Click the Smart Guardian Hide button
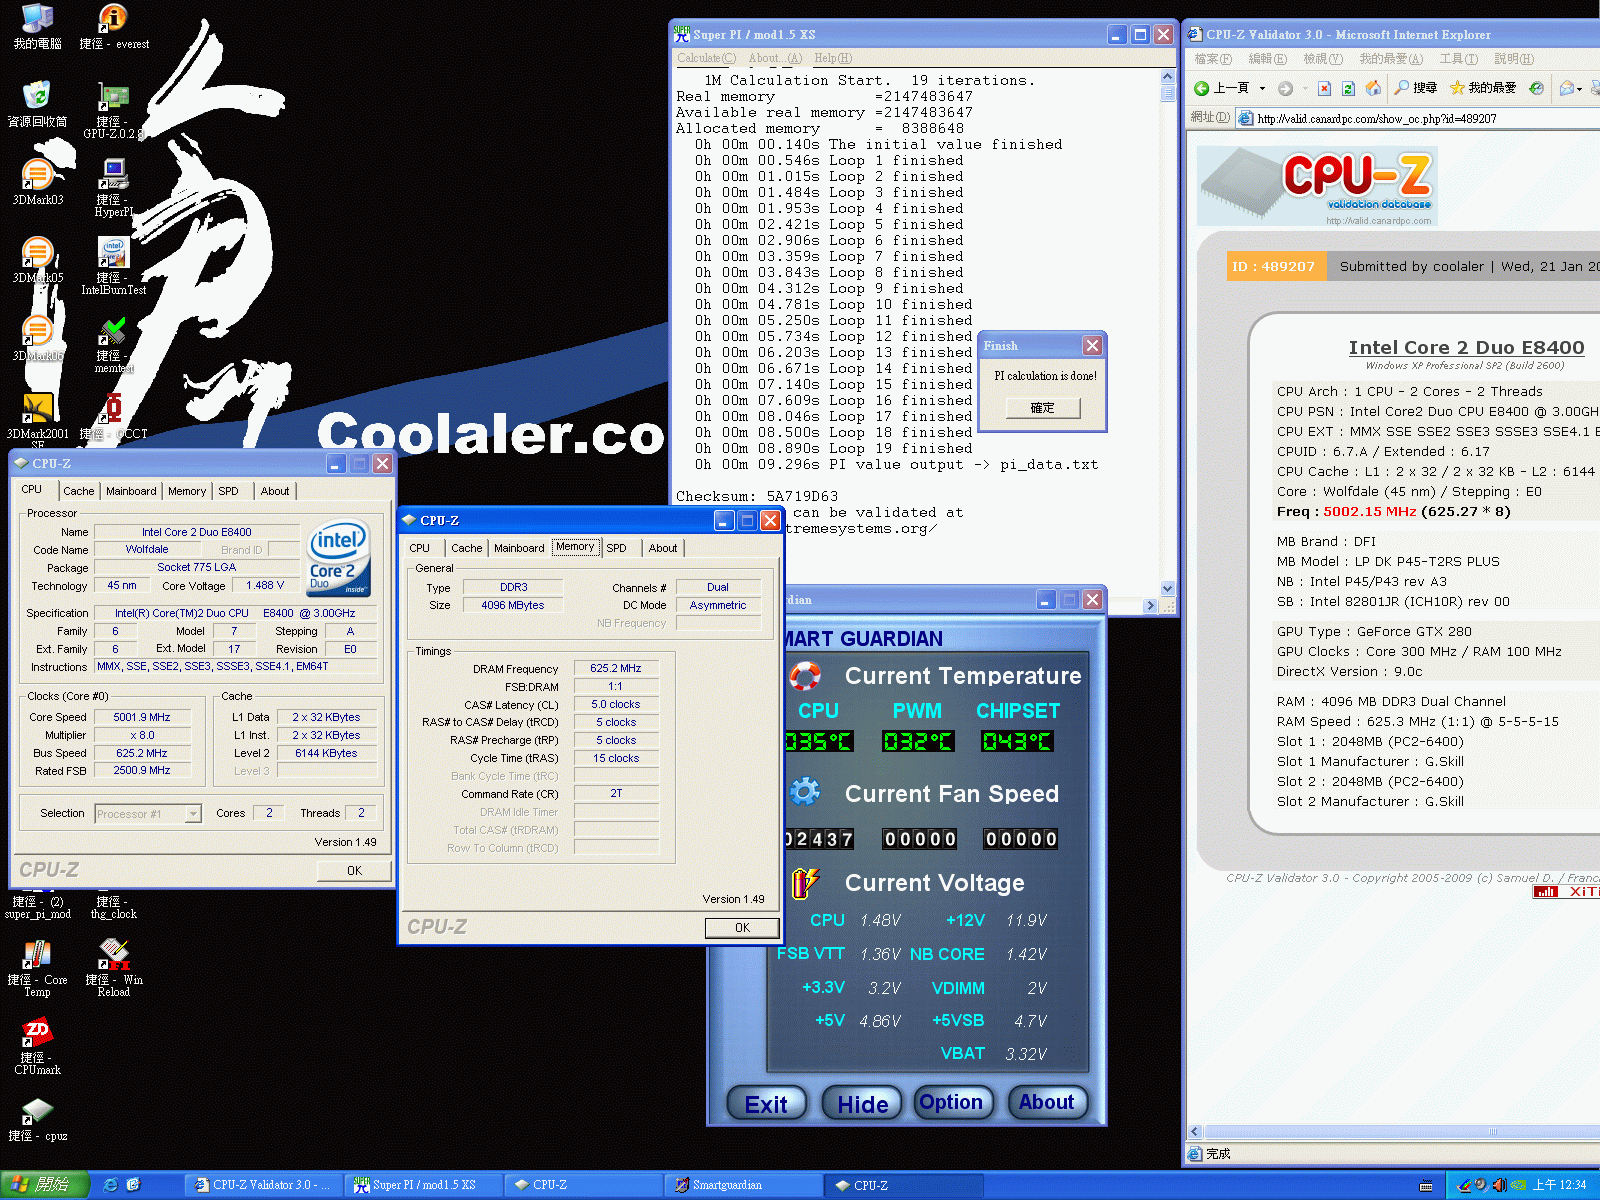This screenshot has width=1600, height=1200. pyautogui.click(x=863, y=1104)
